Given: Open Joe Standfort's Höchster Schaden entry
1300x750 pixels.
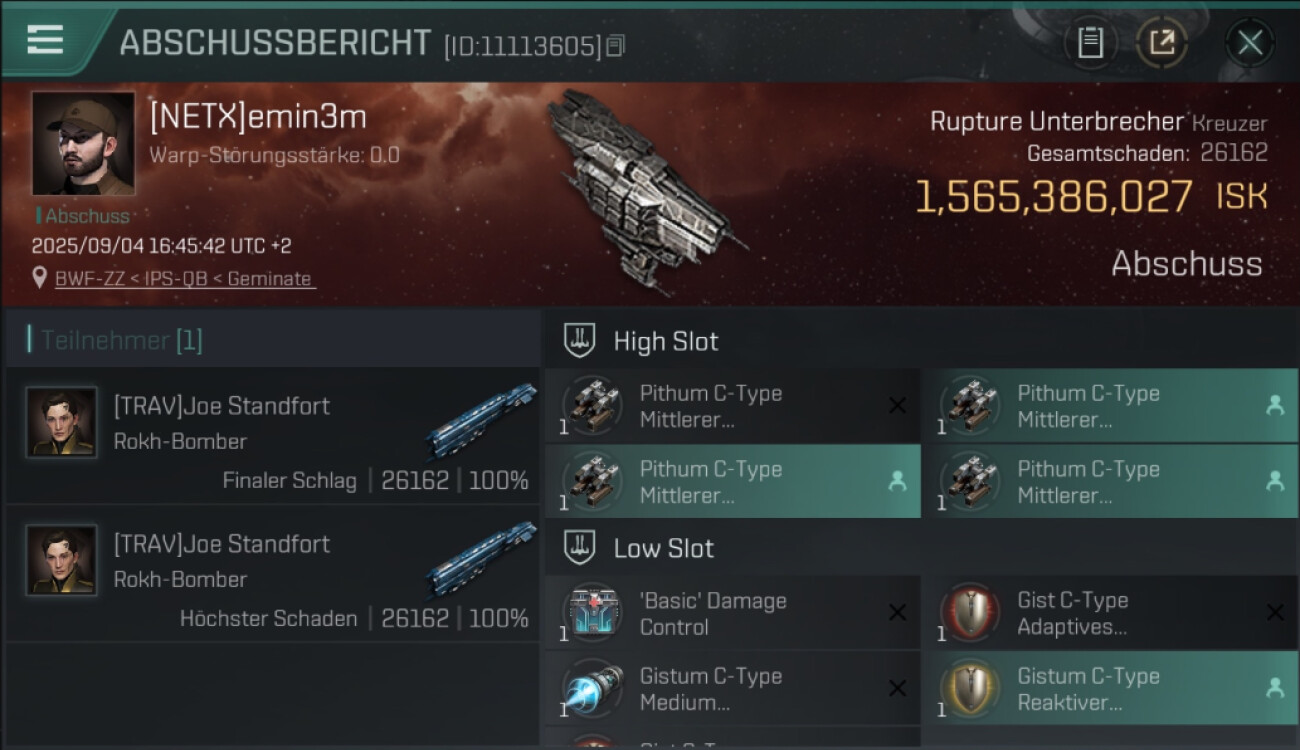Looking at the screenshot, I should coord(272,574).
